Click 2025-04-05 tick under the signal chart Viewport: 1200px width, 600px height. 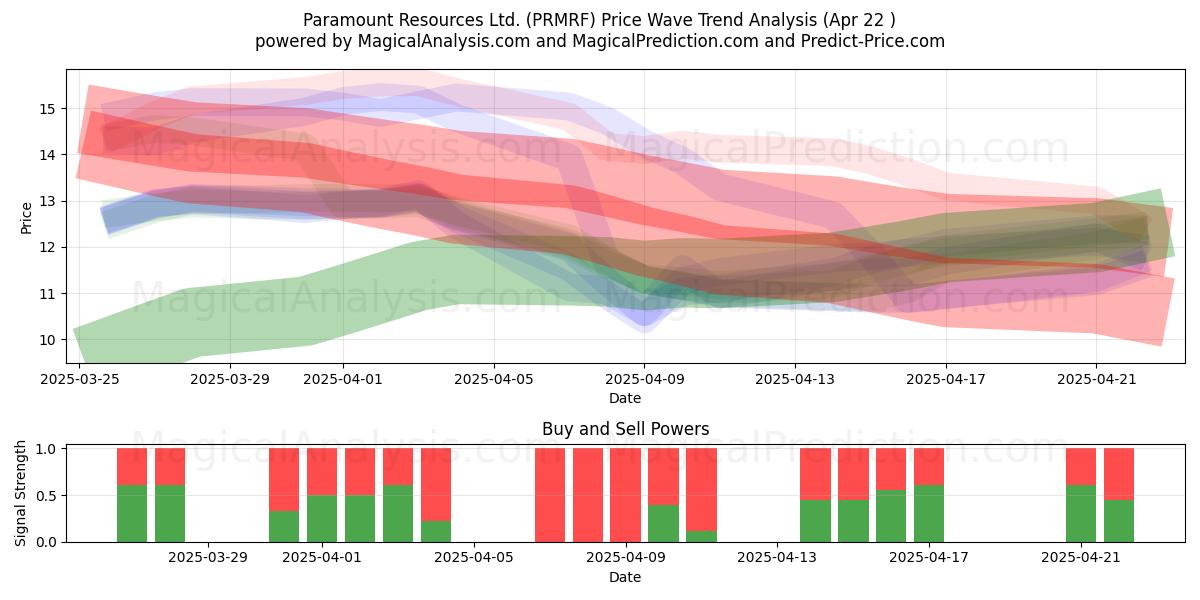[x=474, y=558]
